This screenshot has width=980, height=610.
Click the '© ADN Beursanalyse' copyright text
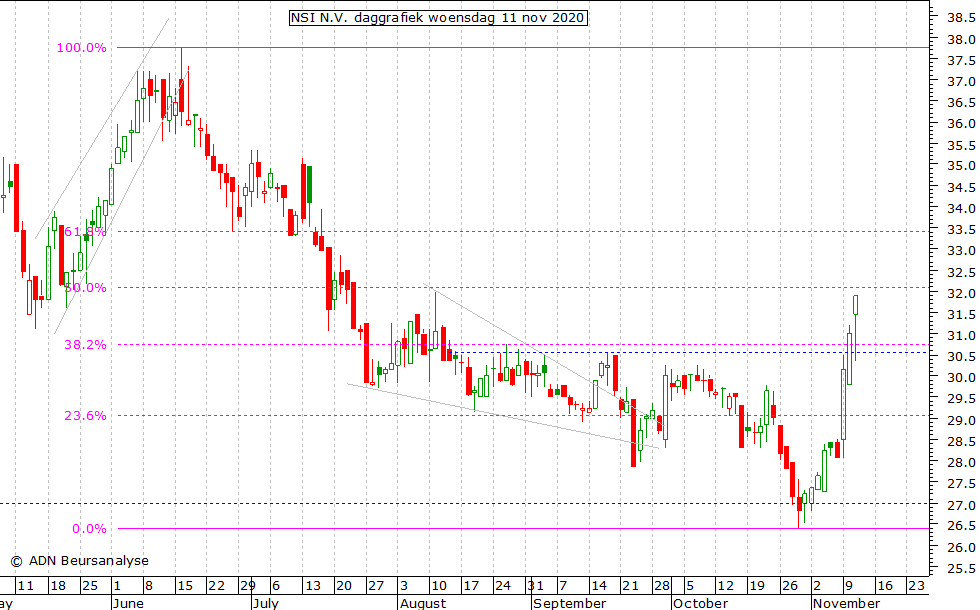click(x=79, y=561)
